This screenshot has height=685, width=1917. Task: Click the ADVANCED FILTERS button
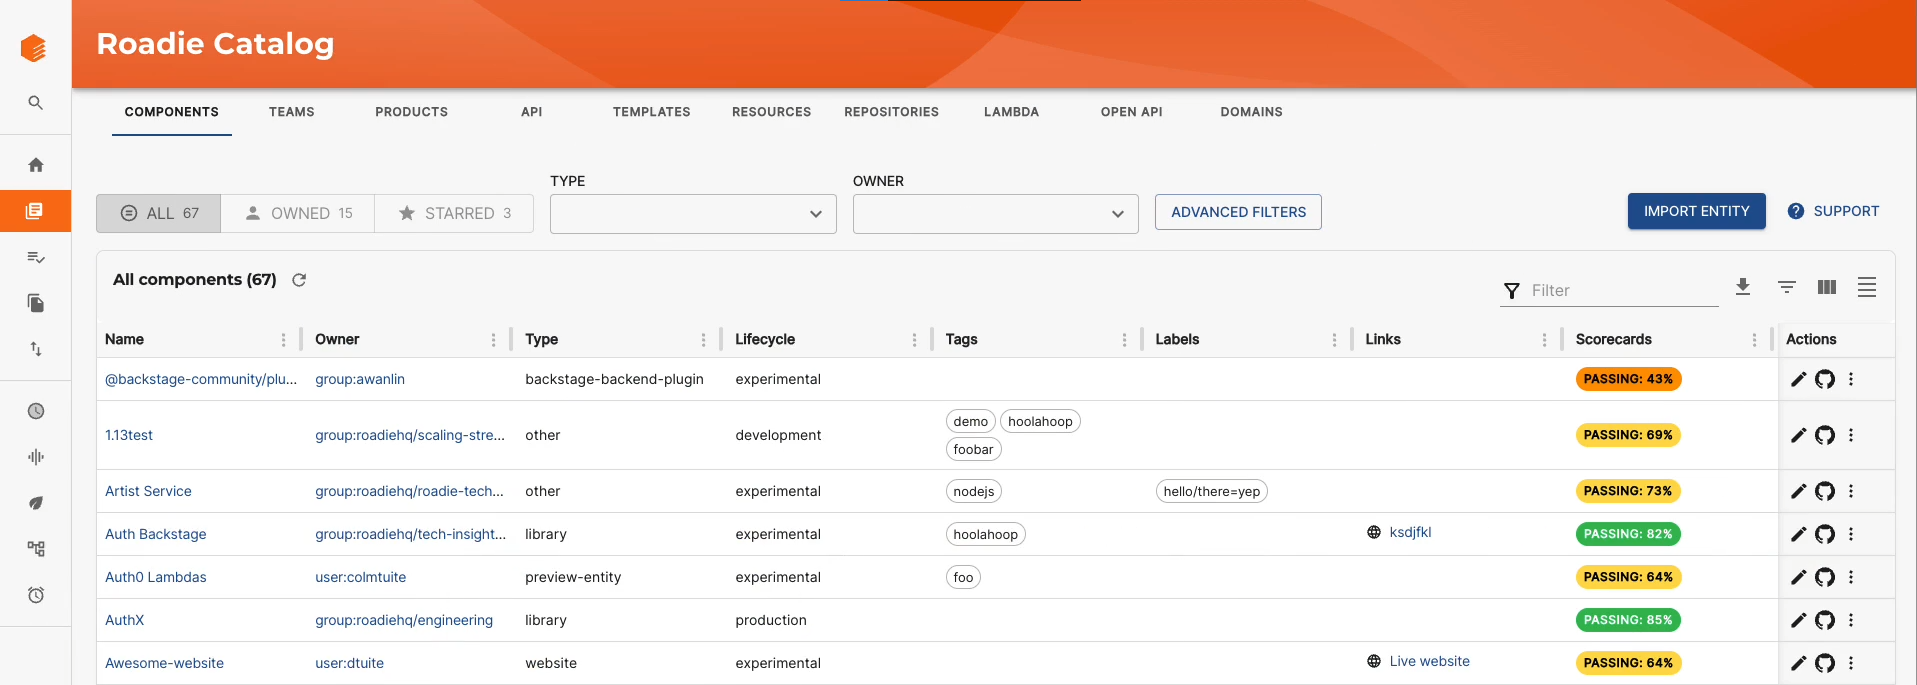[x=1238, y=212]
